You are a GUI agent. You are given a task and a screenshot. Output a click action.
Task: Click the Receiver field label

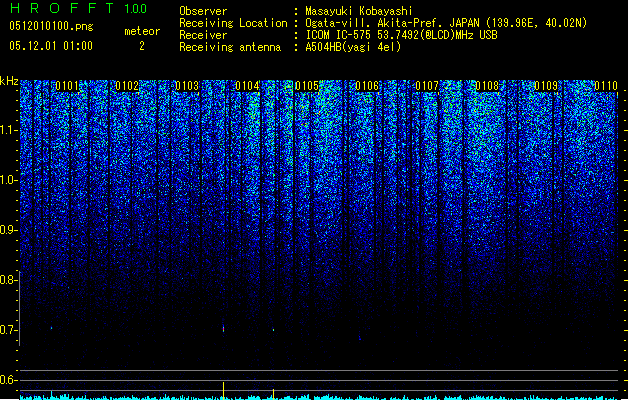tap(203, 35)
